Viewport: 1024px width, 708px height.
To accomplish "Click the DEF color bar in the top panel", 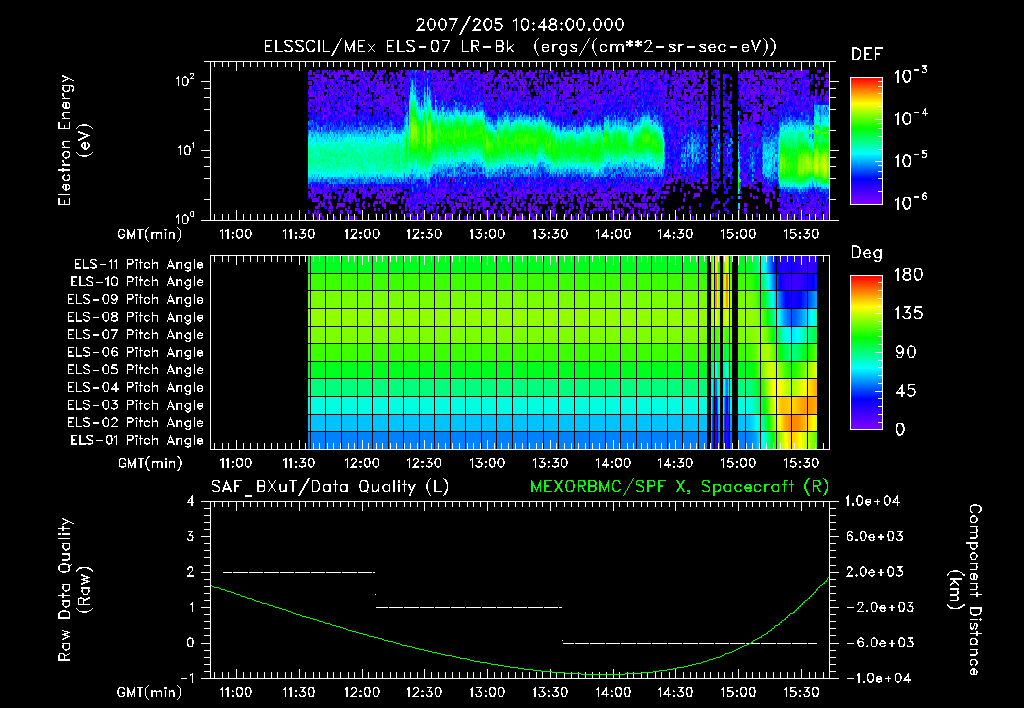I will pos(866,140).
